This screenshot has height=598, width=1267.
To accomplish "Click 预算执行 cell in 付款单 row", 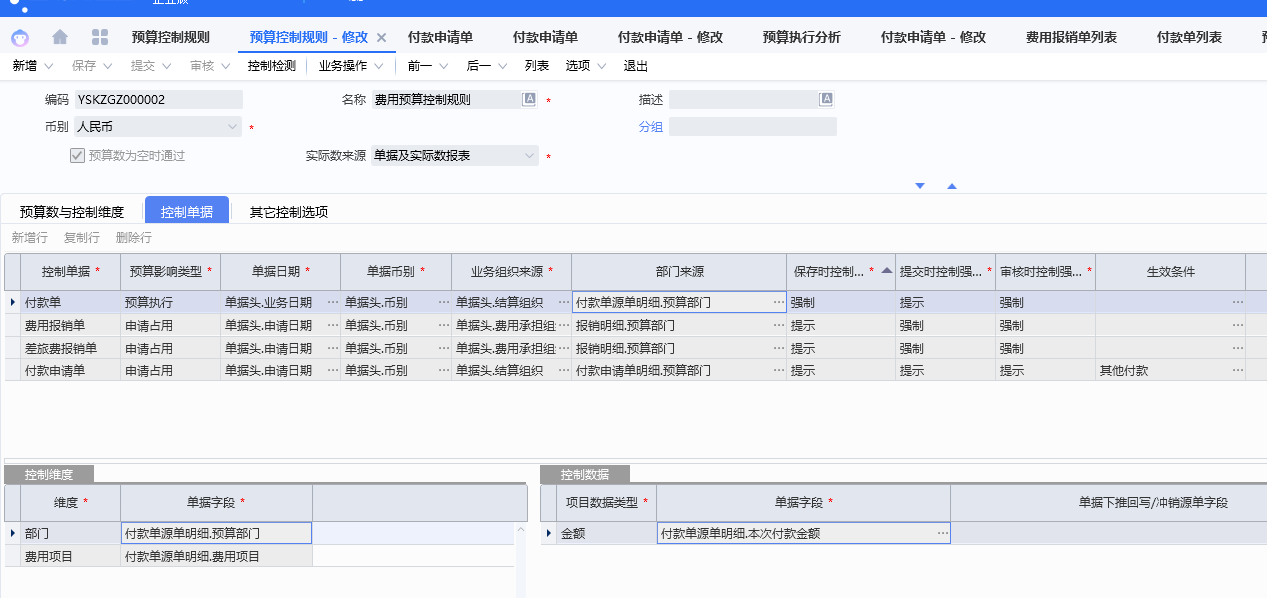I will point(170,302).
